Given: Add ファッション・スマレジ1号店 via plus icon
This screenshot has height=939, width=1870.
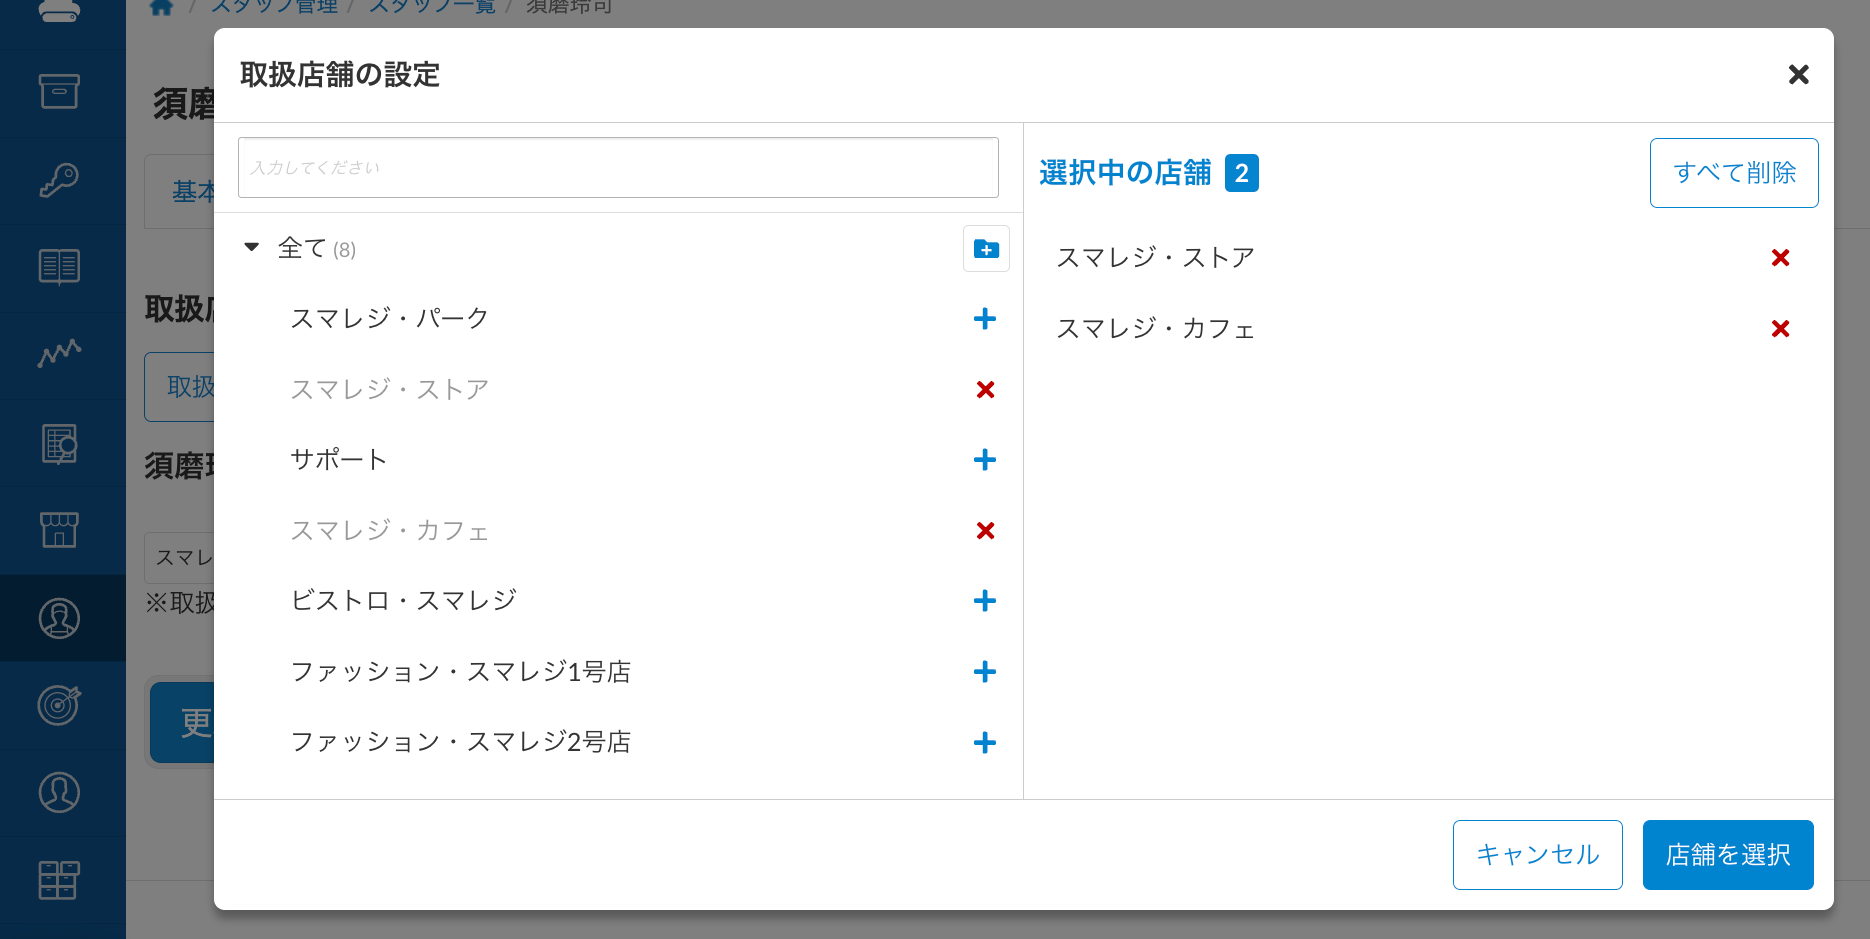Looking at the screenshot, I should click(984, 672).
